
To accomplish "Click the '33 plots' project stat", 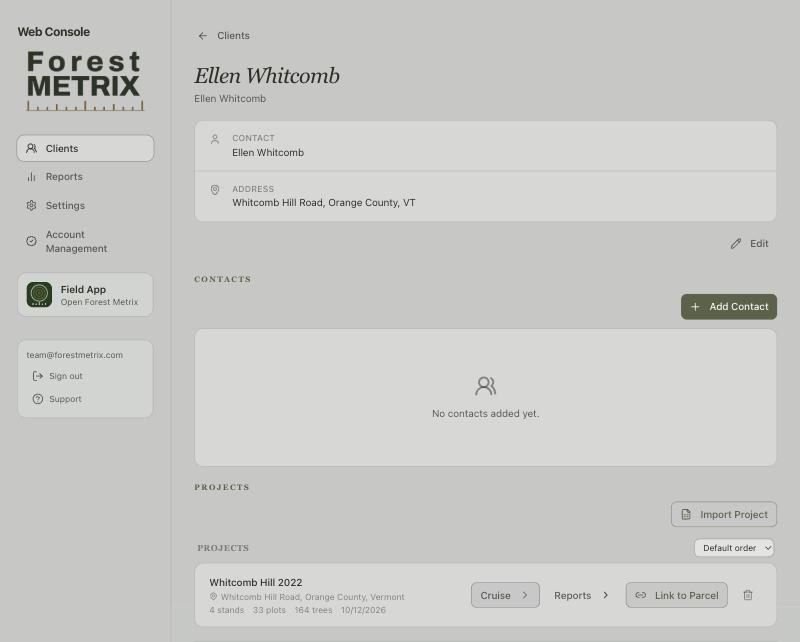I will point(269,610).
